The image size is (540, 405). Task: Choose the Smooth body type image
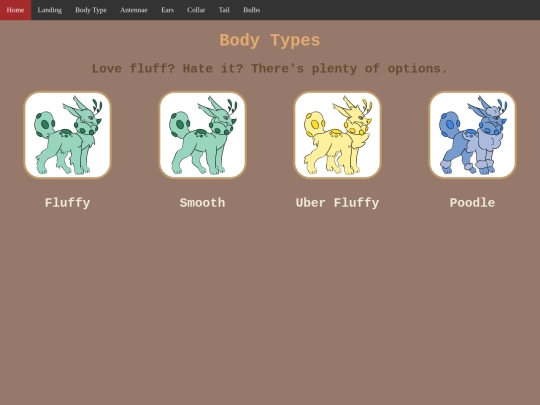pos(202,135)
